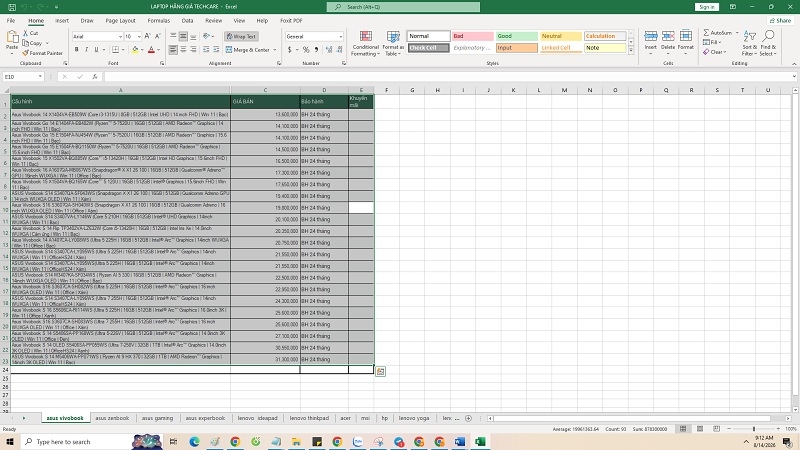Image resolution: width=800 pixels, height=450 pixels.
Task: Click the Quick Analysis icon
Action: [x=380, y=372]
